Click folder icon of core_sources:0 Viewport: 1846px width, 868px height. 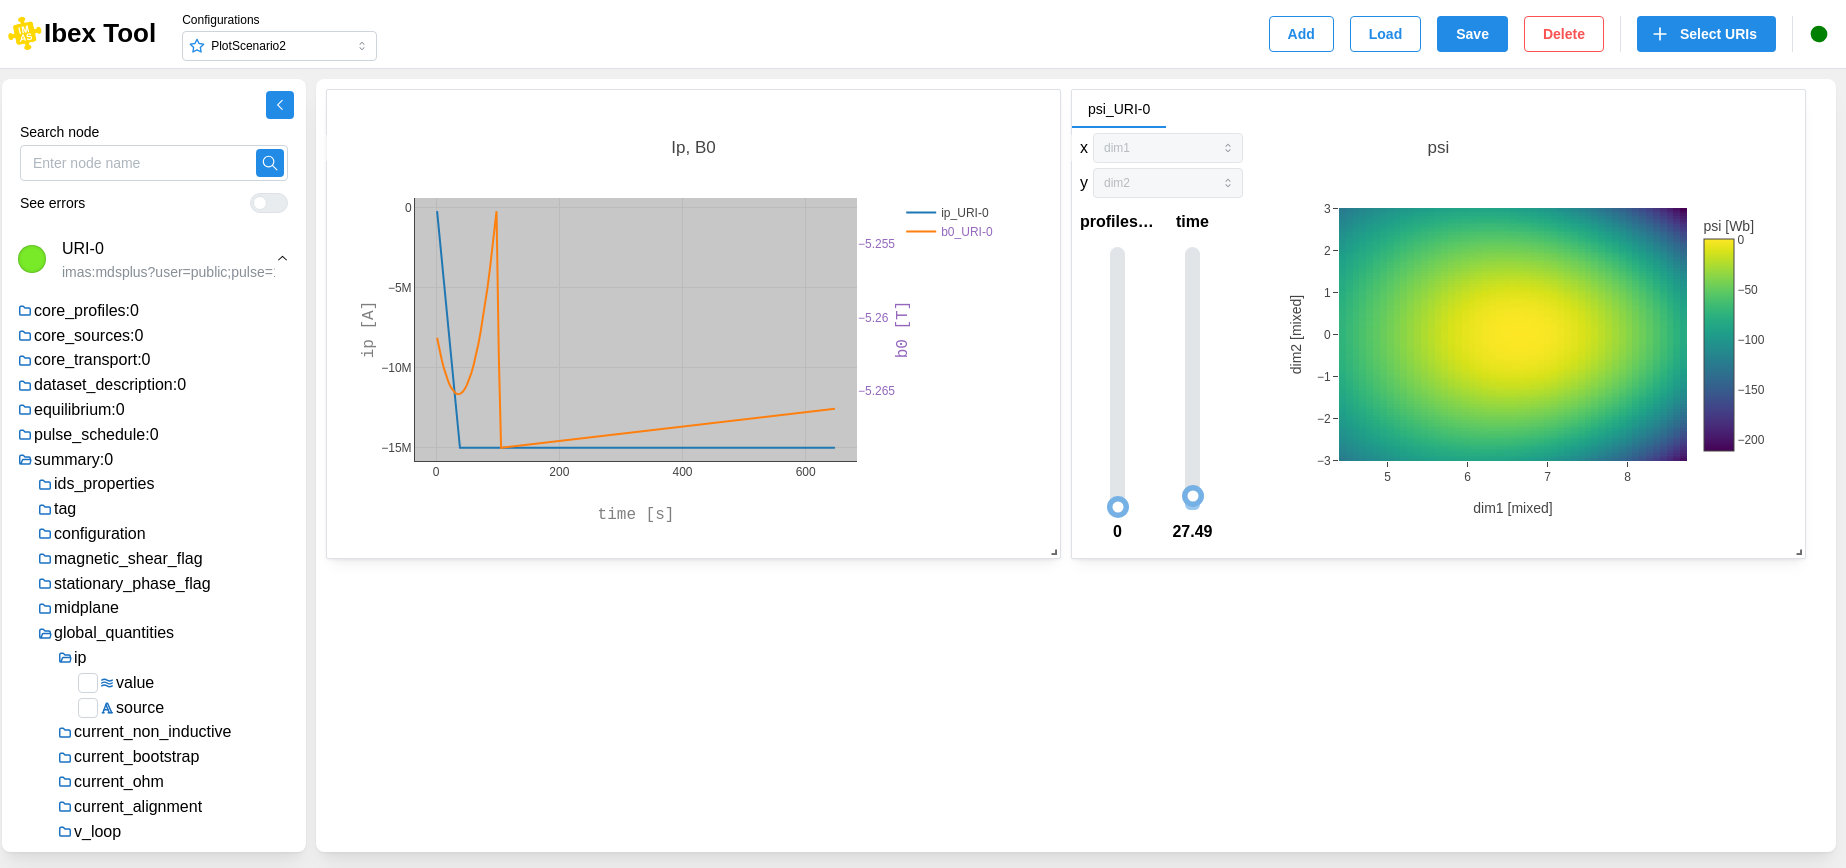[x=25, y=336]
